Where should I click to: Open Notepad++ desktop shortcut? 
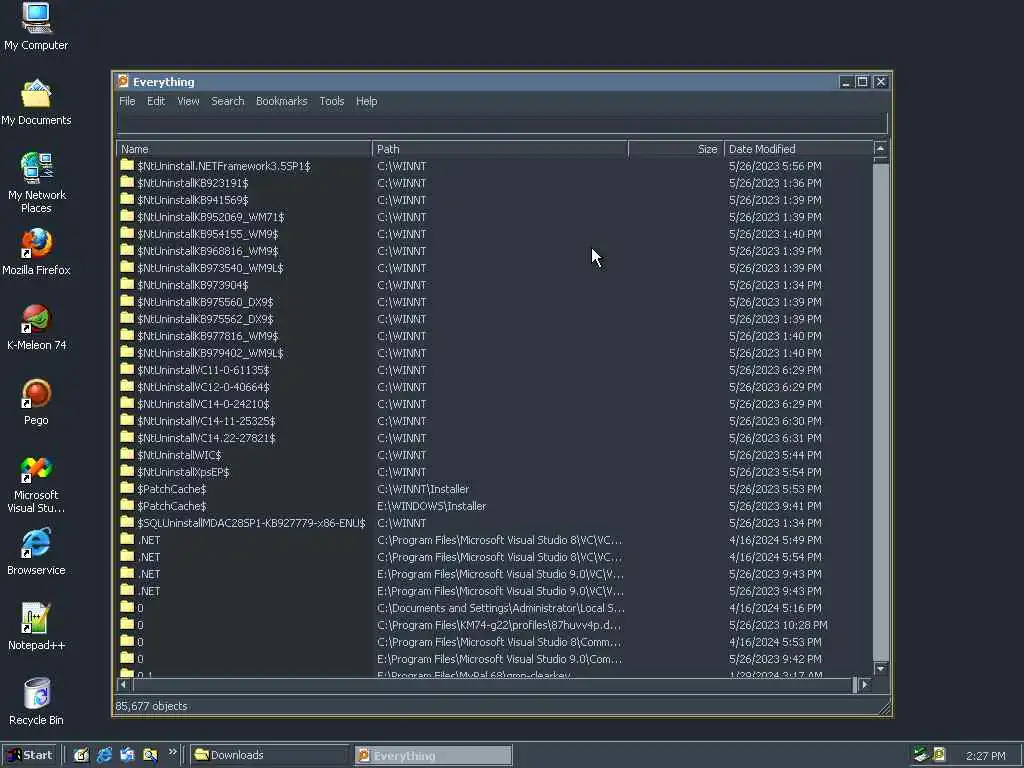tap(36, 627)
